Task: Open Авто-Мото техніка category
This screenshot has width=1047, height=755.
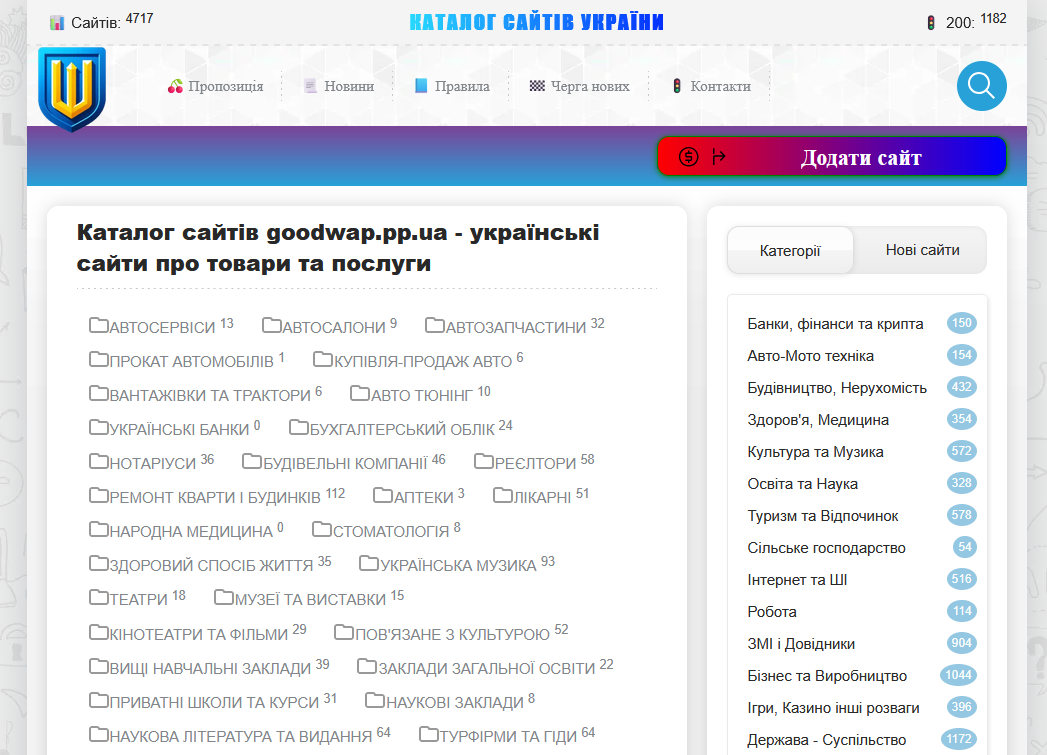Action: point(811,356)
